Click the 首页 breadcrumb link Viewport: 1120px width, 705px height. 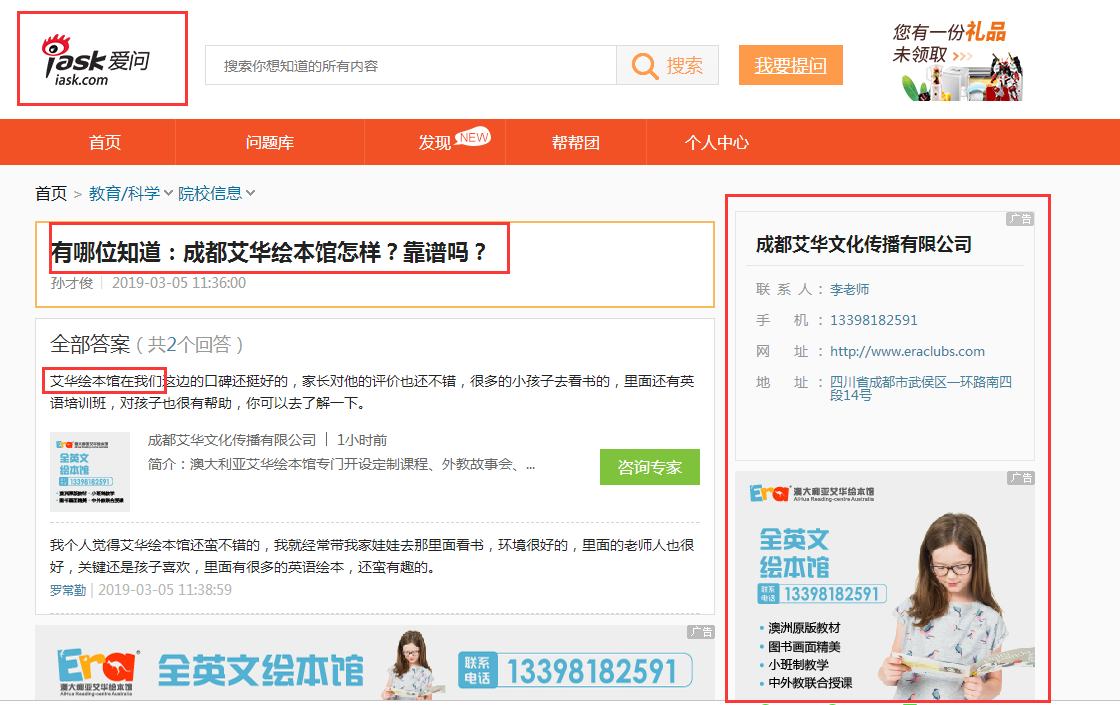pyautogui.click(x=51, y=194)
